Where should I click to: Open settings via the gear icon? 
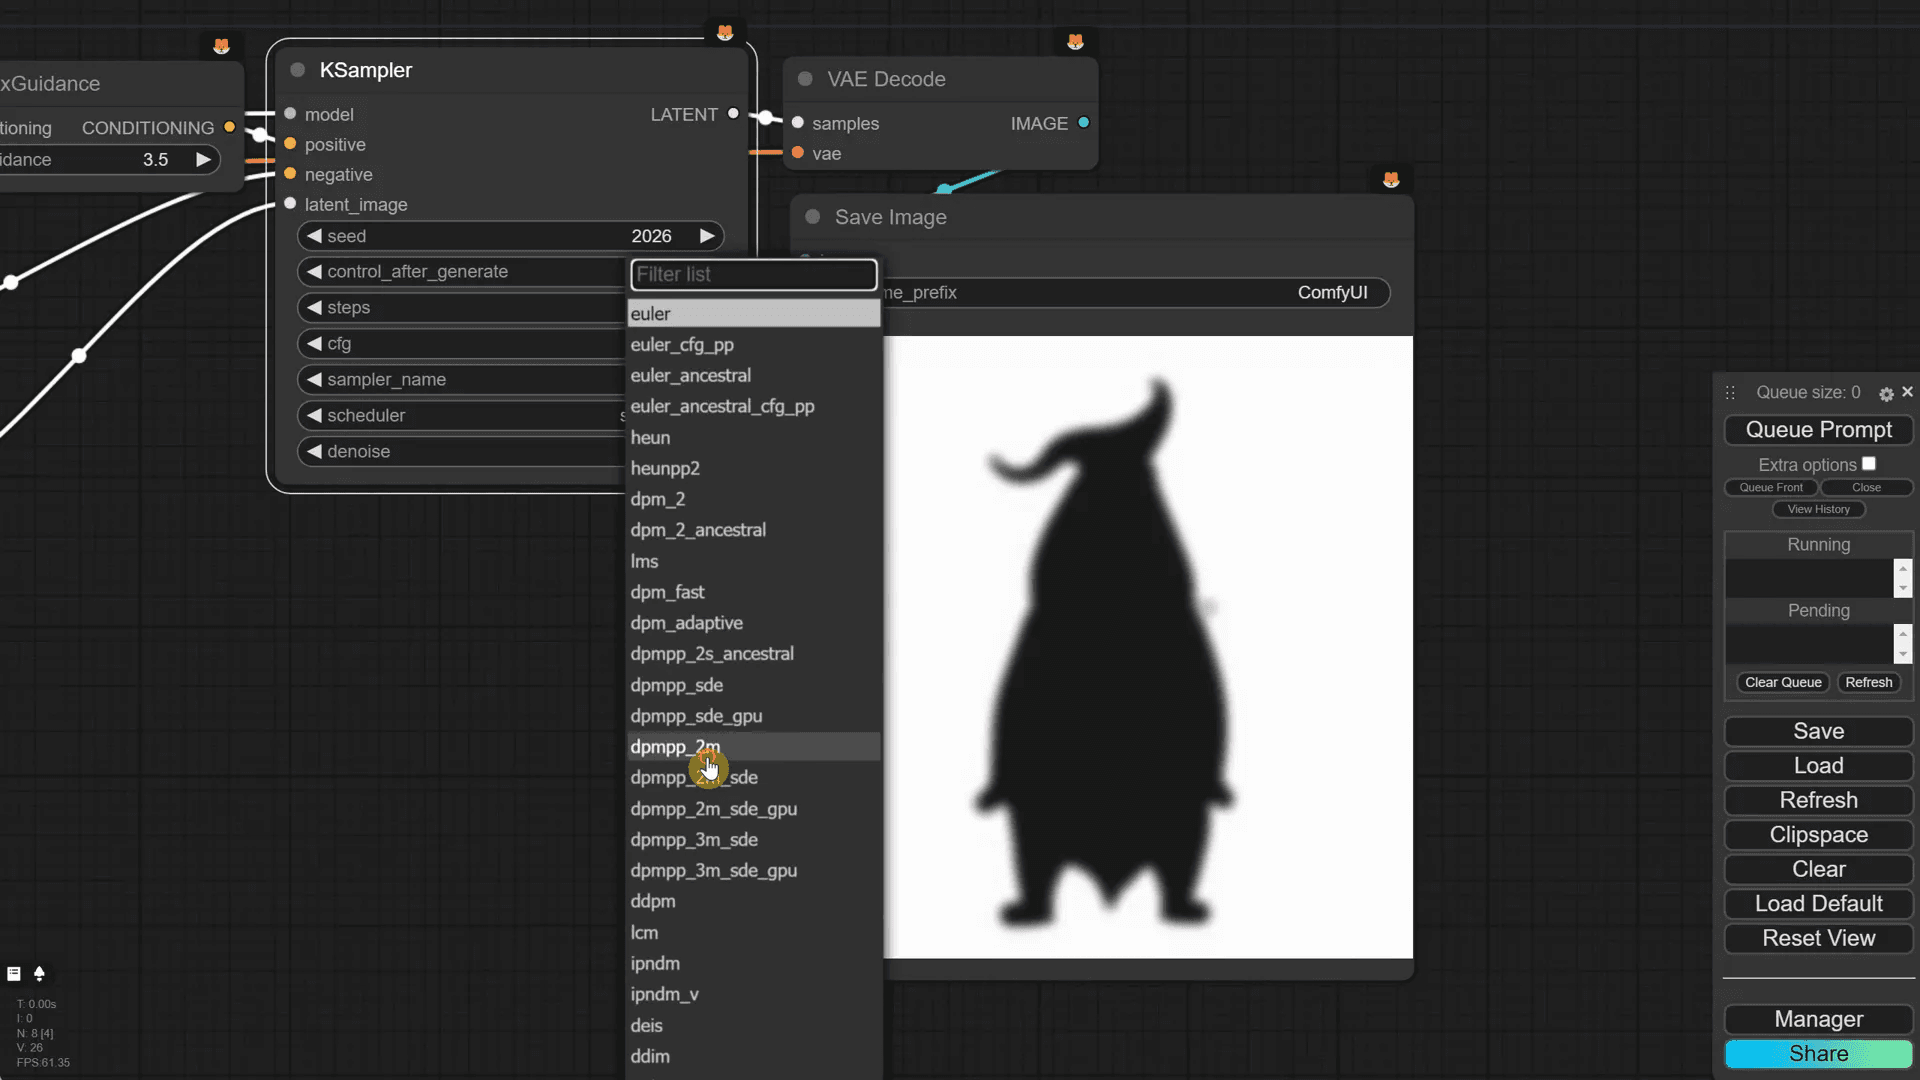[x=1886, y=394]
